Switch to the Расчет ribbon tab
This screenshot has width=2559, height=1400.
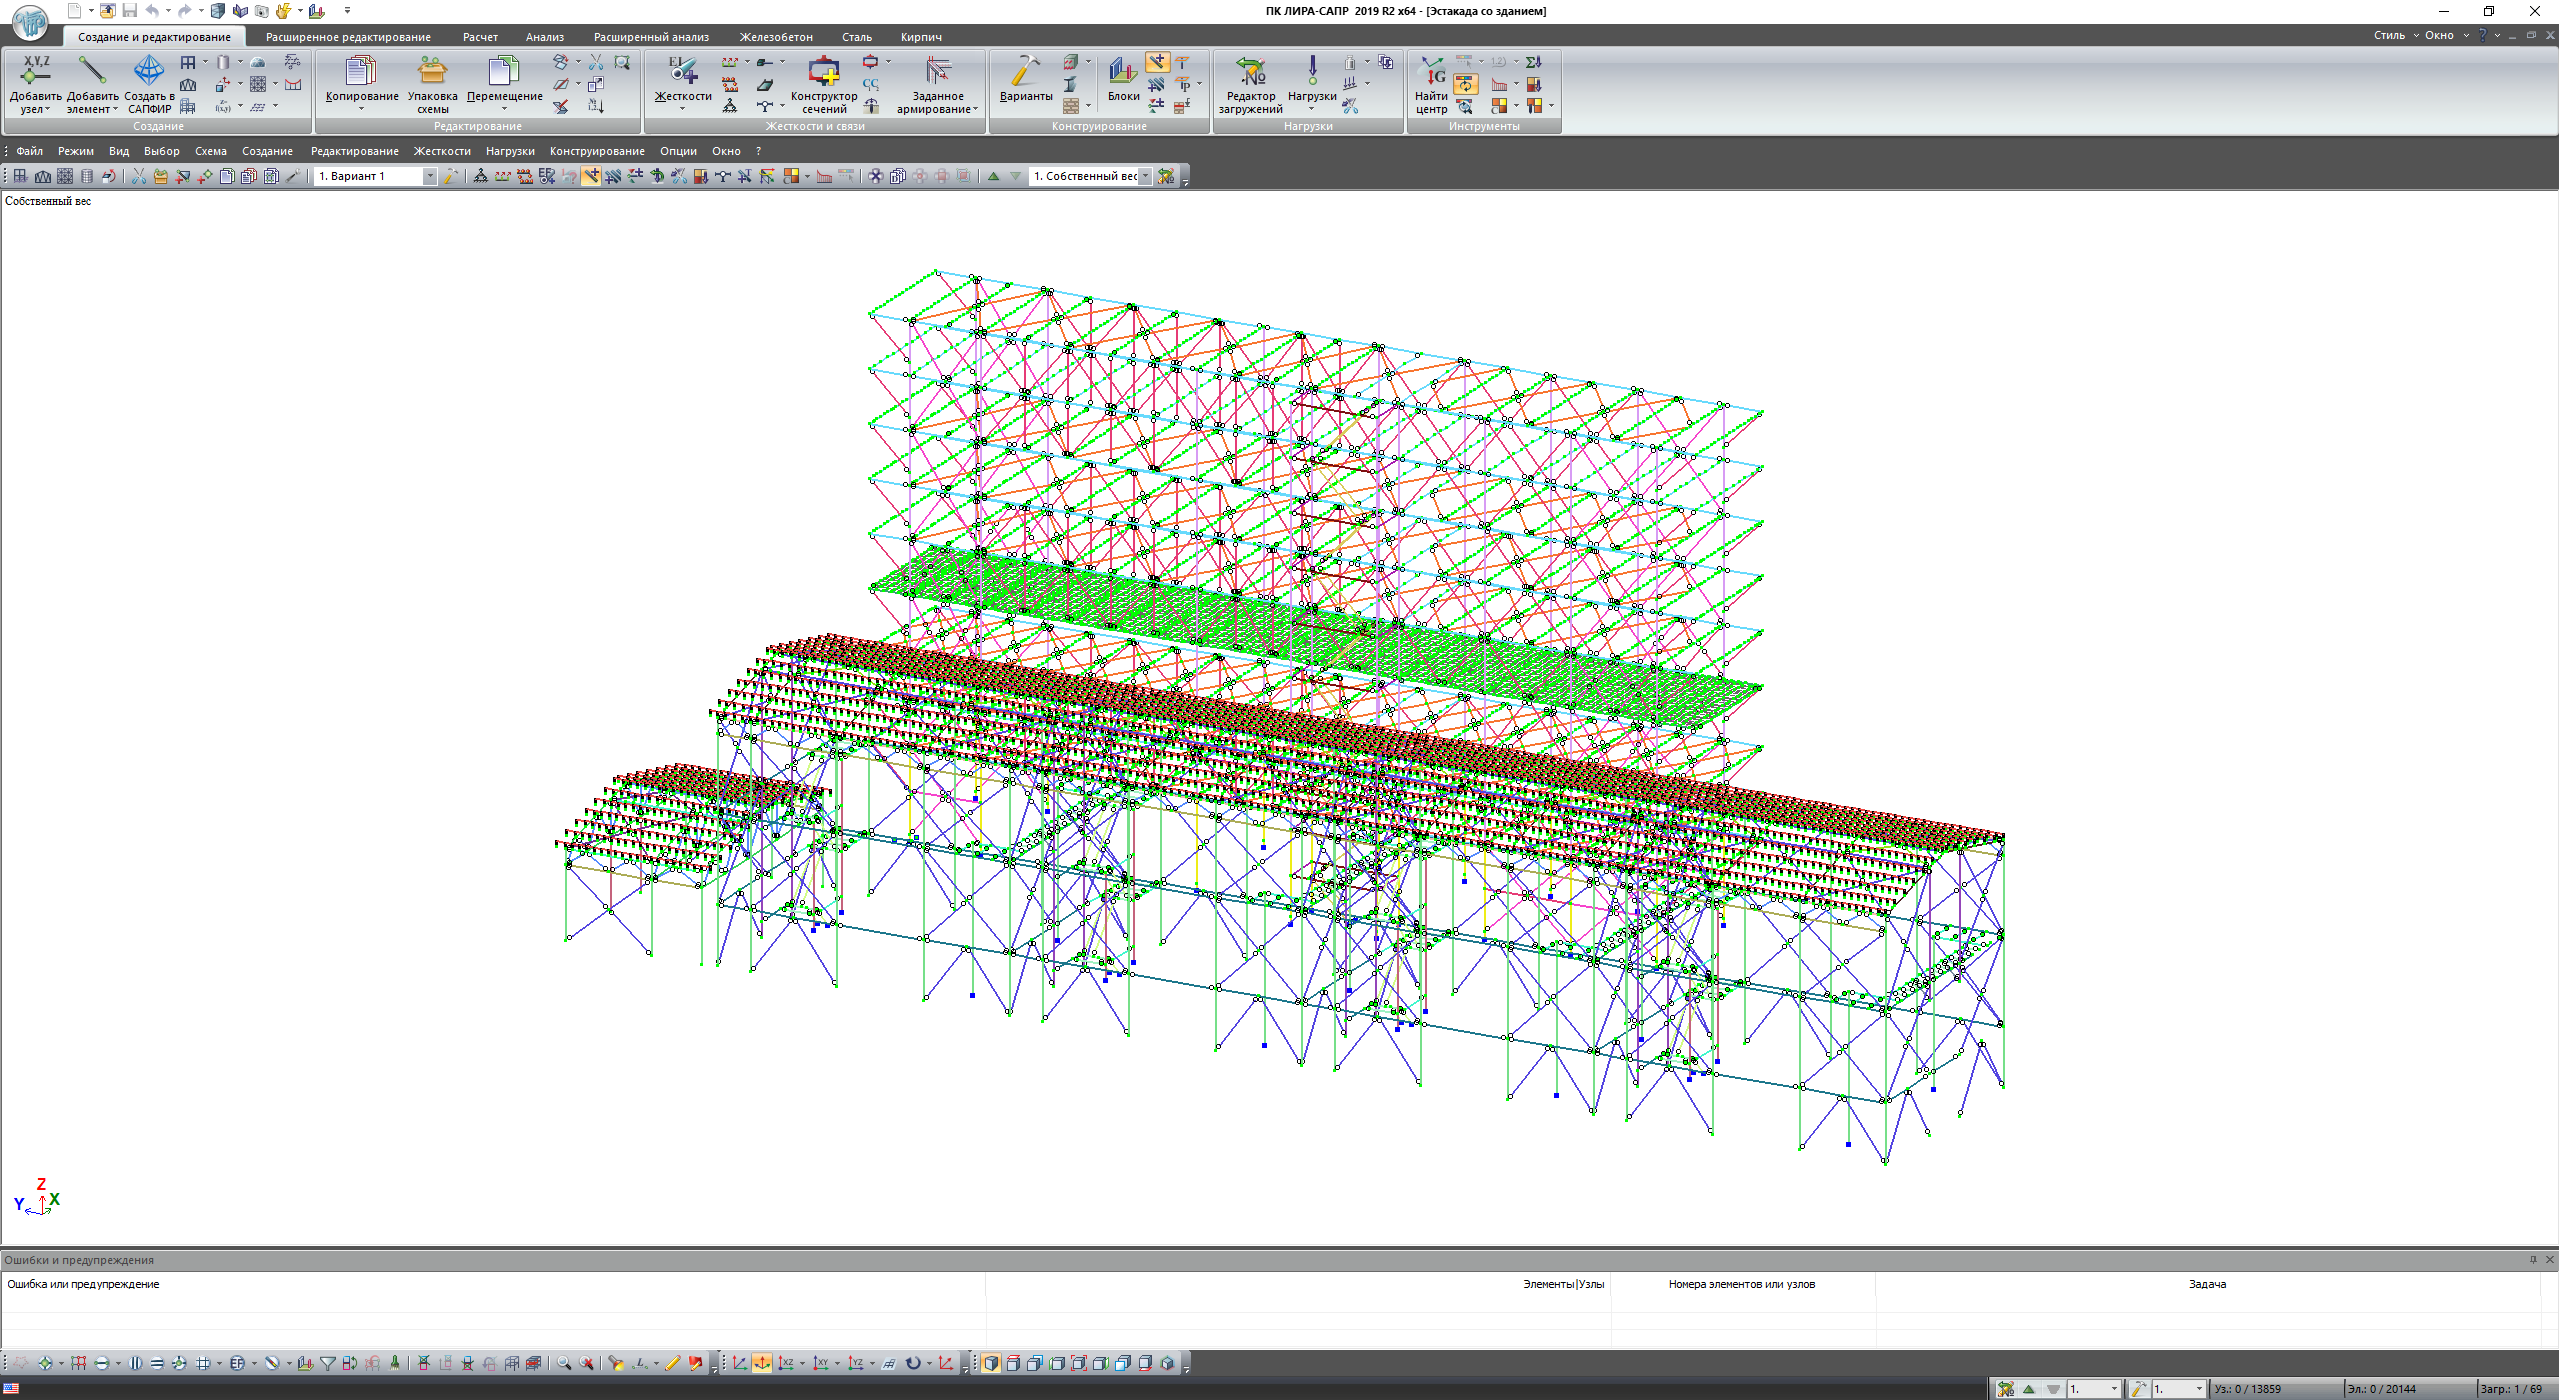[480, 37]
